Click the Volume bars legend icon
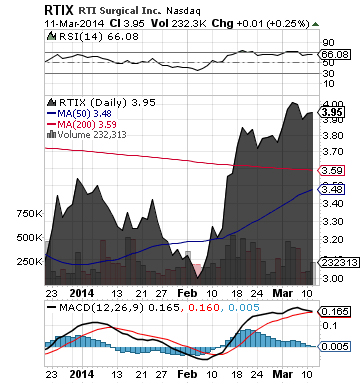This screenshot has width=360, height=384. coord(51,134)
